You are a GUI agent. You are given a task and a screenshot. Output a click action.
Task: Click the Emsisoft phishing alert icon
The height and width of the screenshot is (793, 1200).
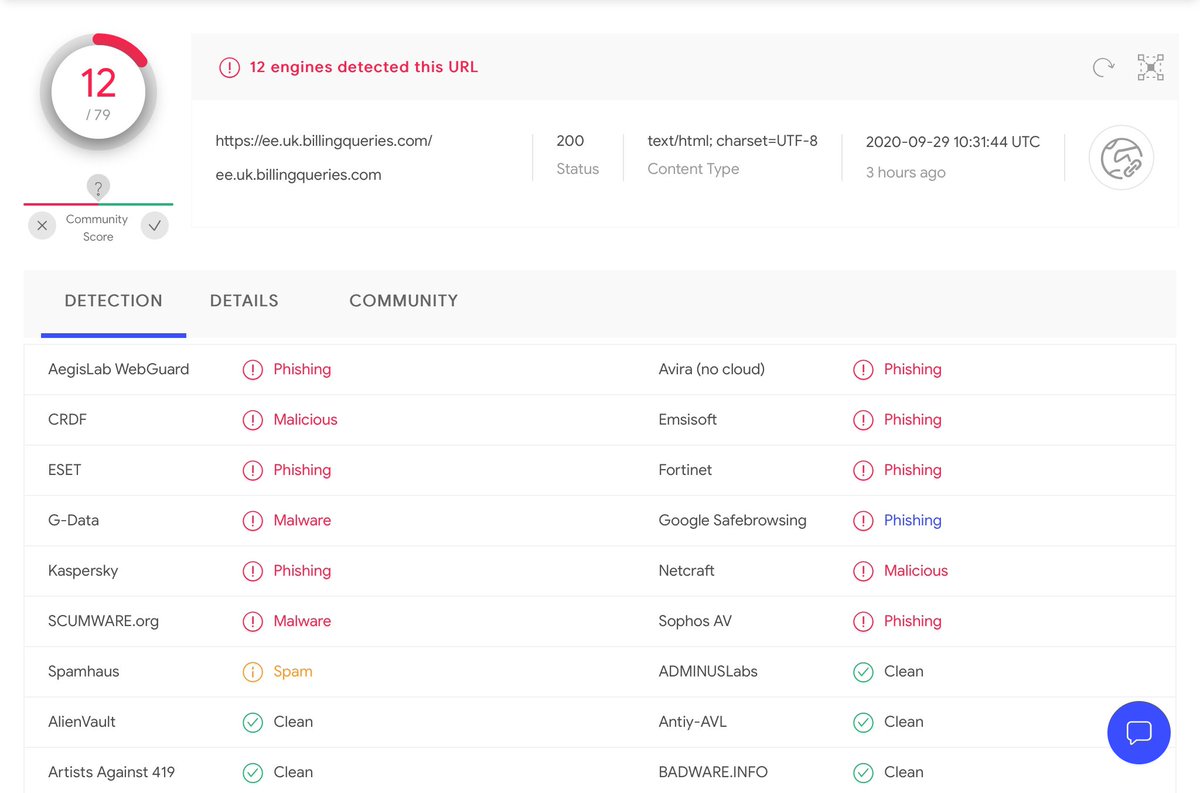863,420
